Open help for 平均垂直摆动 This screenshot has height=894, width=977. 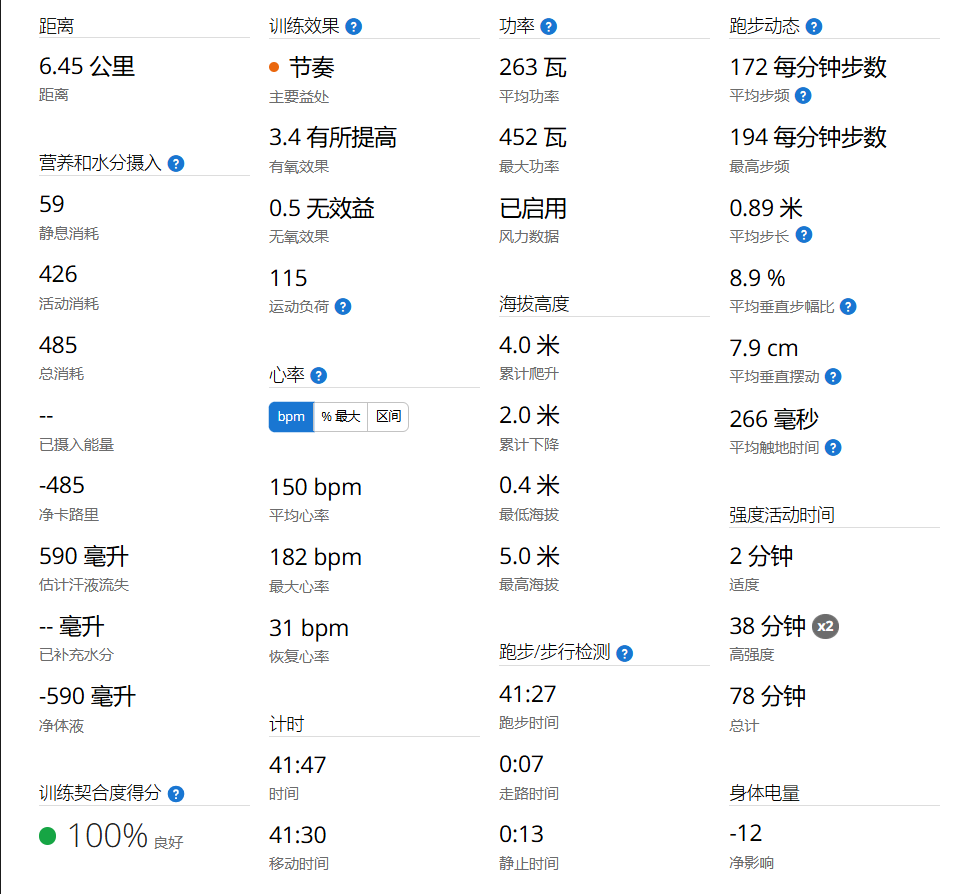click(x=833, y=377)
